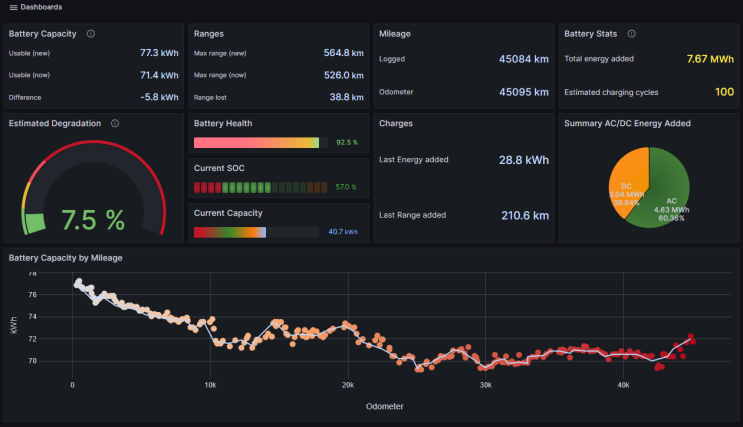Click the Max range (now) value 526.0 km

pos(344,75)
